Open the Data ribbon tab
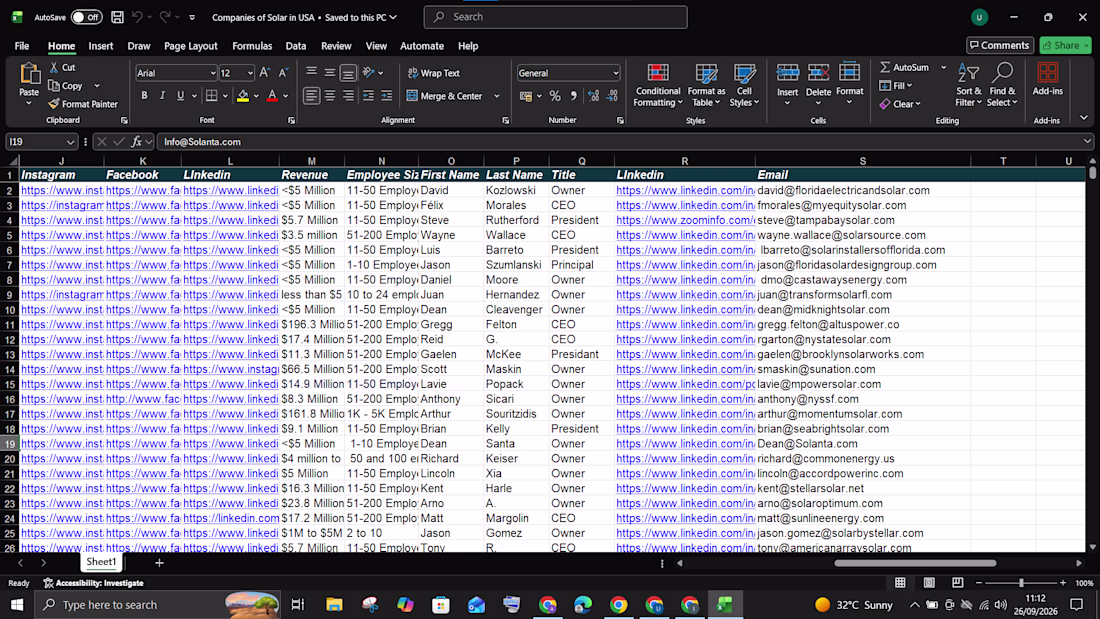Viewport: 1100px width, 619px height. 295,46
